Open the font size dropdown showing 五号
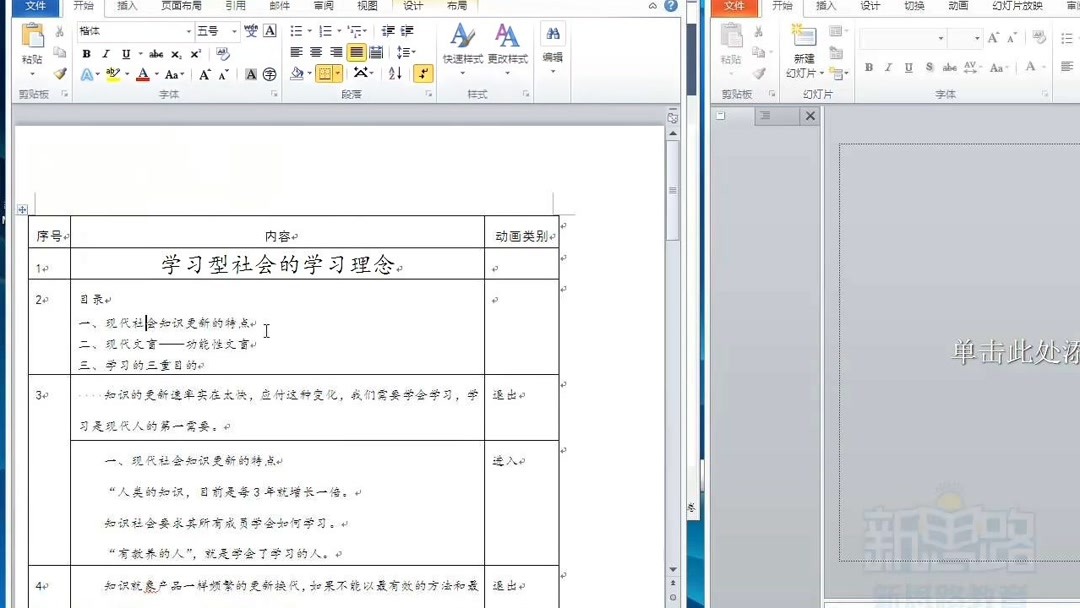 (x=233, y=32)
